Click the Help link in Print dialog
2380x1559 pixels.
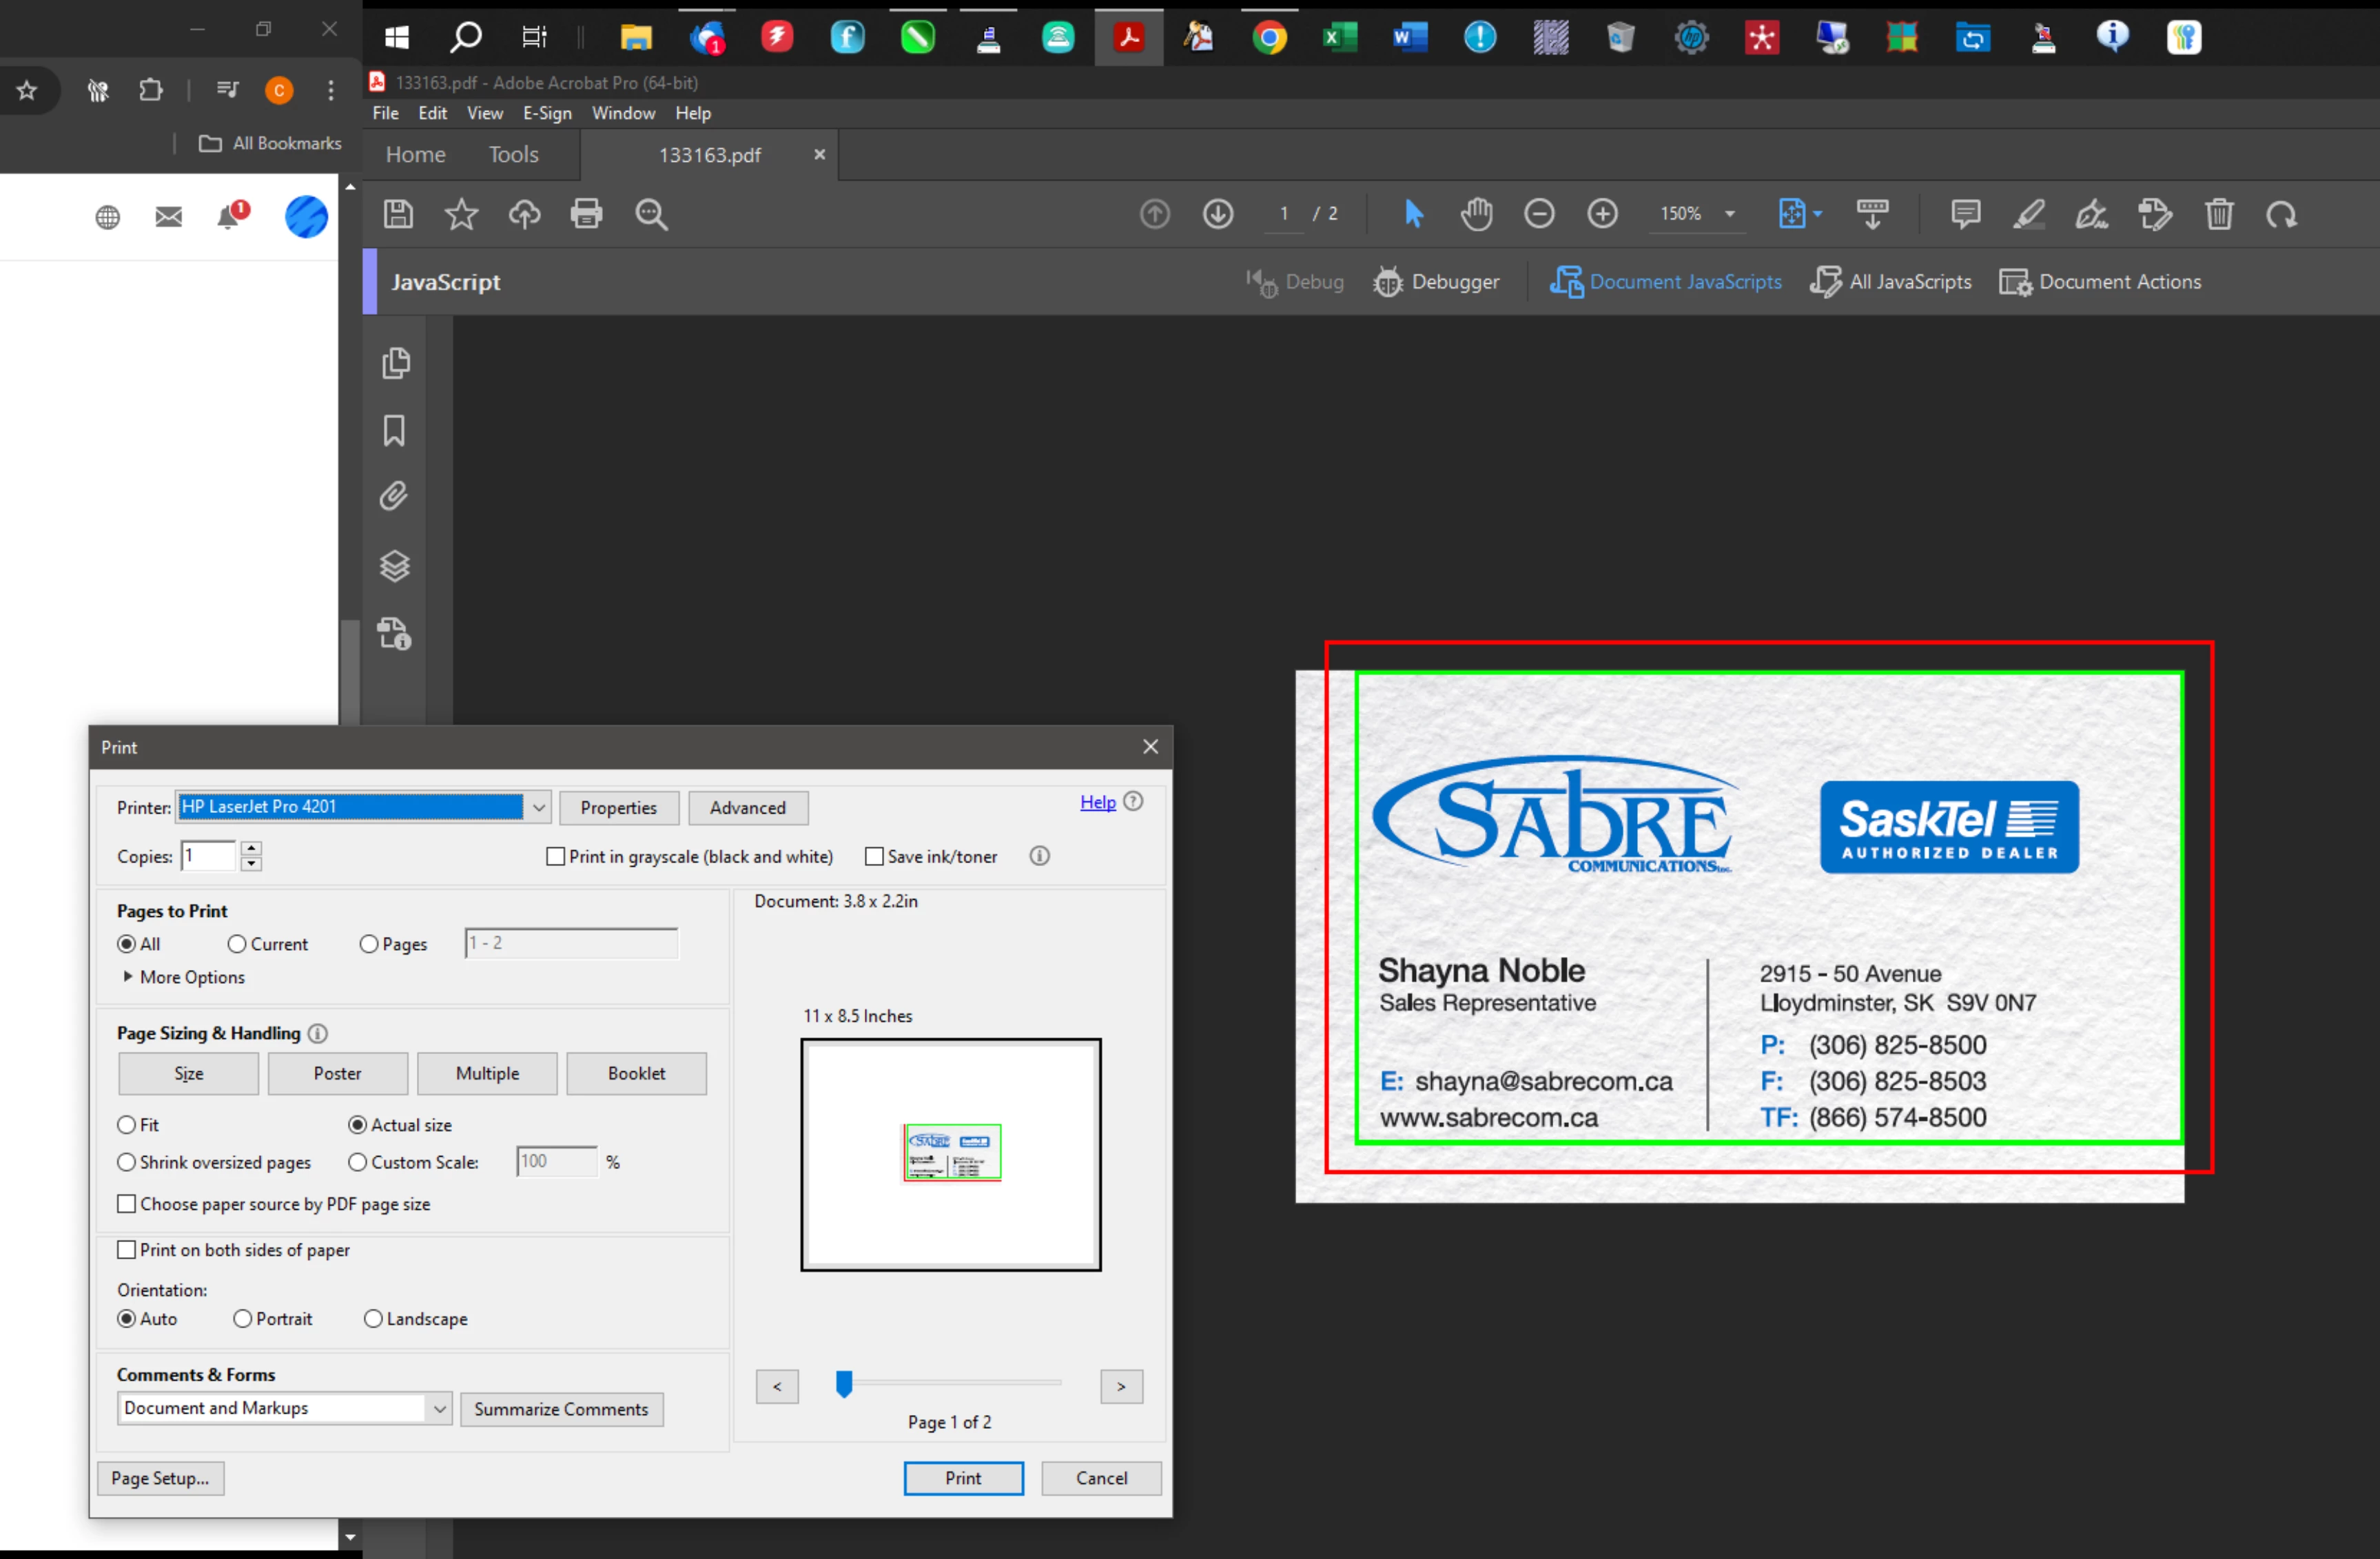[1097, 802]
